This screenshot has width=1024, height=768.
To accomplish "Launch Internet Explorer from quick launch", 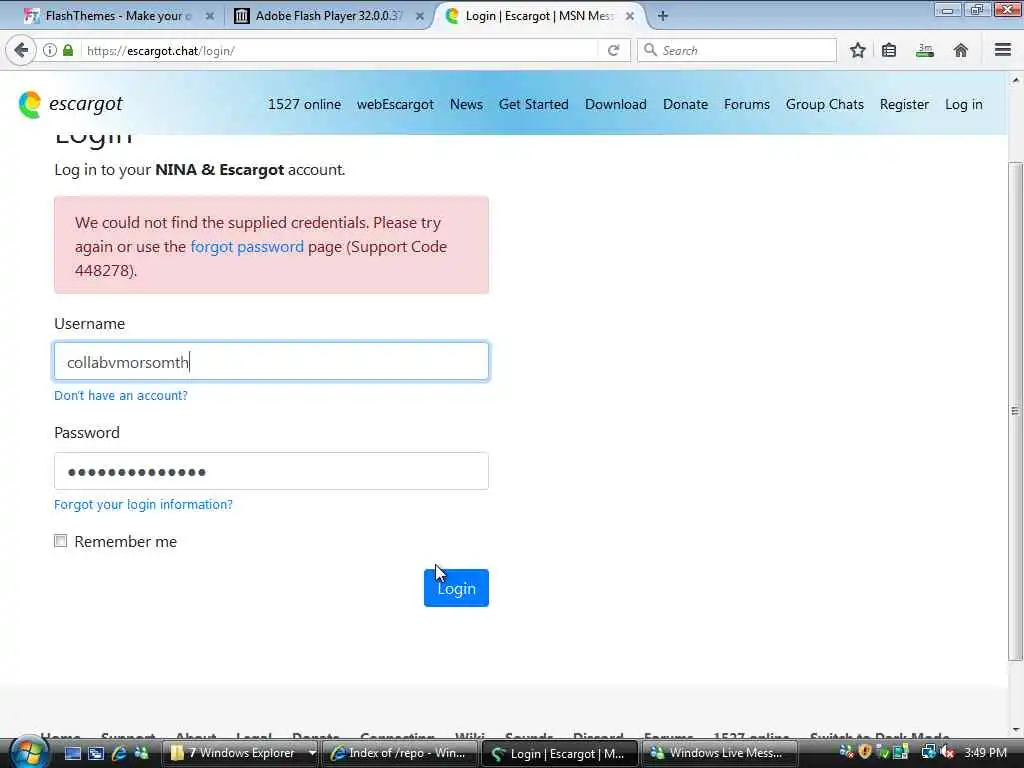I will point(119,753).
